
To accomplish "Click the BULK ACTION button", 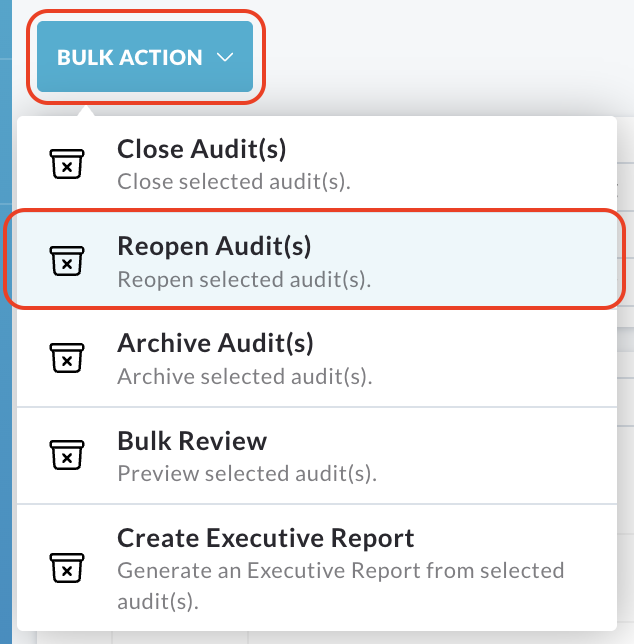I will 145,57.
